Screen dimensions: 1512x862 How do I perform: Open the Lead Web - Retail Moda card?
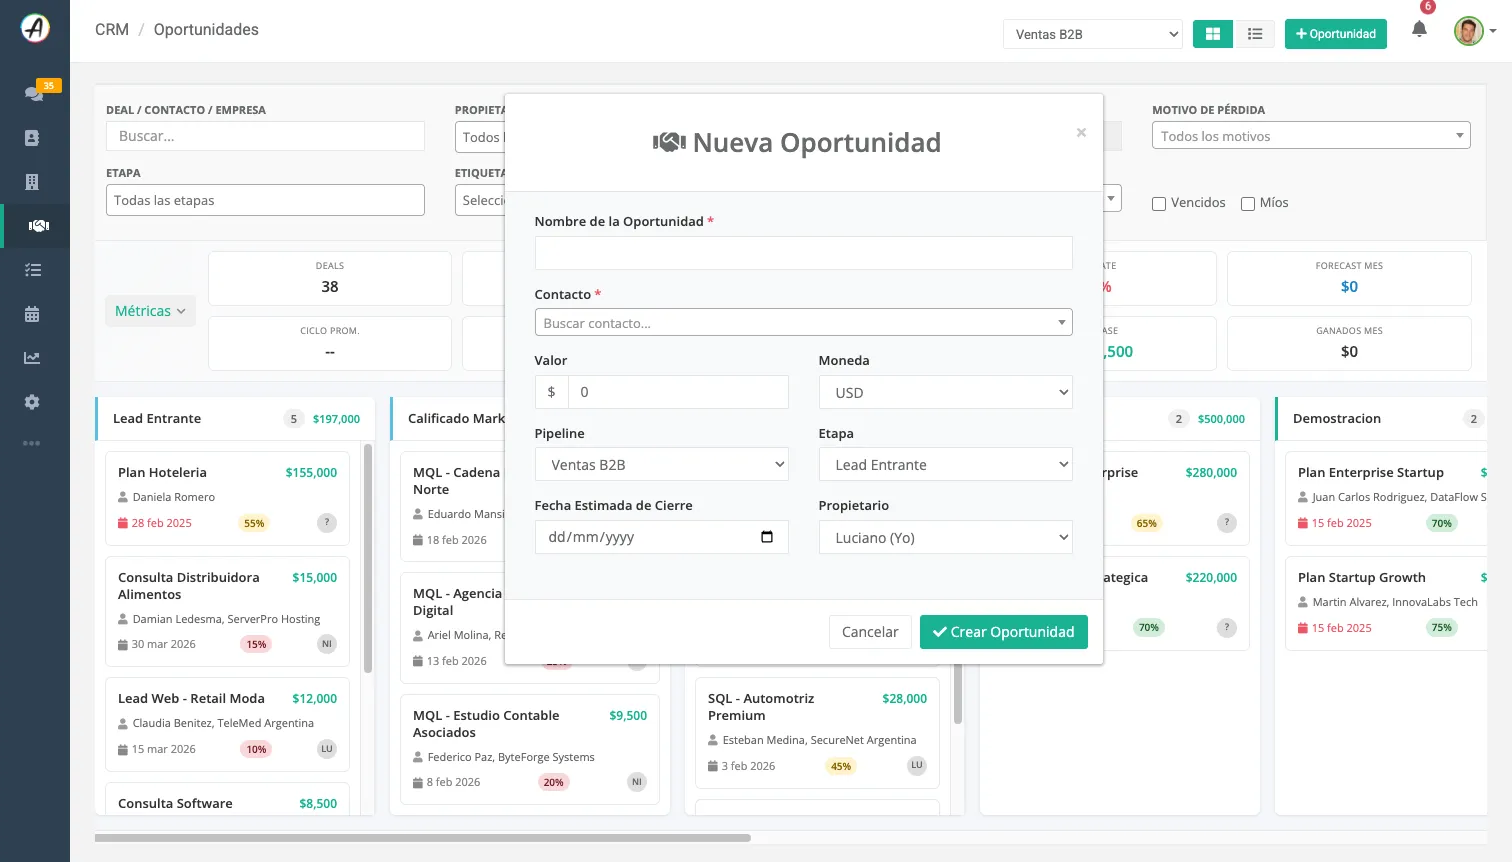227,724
